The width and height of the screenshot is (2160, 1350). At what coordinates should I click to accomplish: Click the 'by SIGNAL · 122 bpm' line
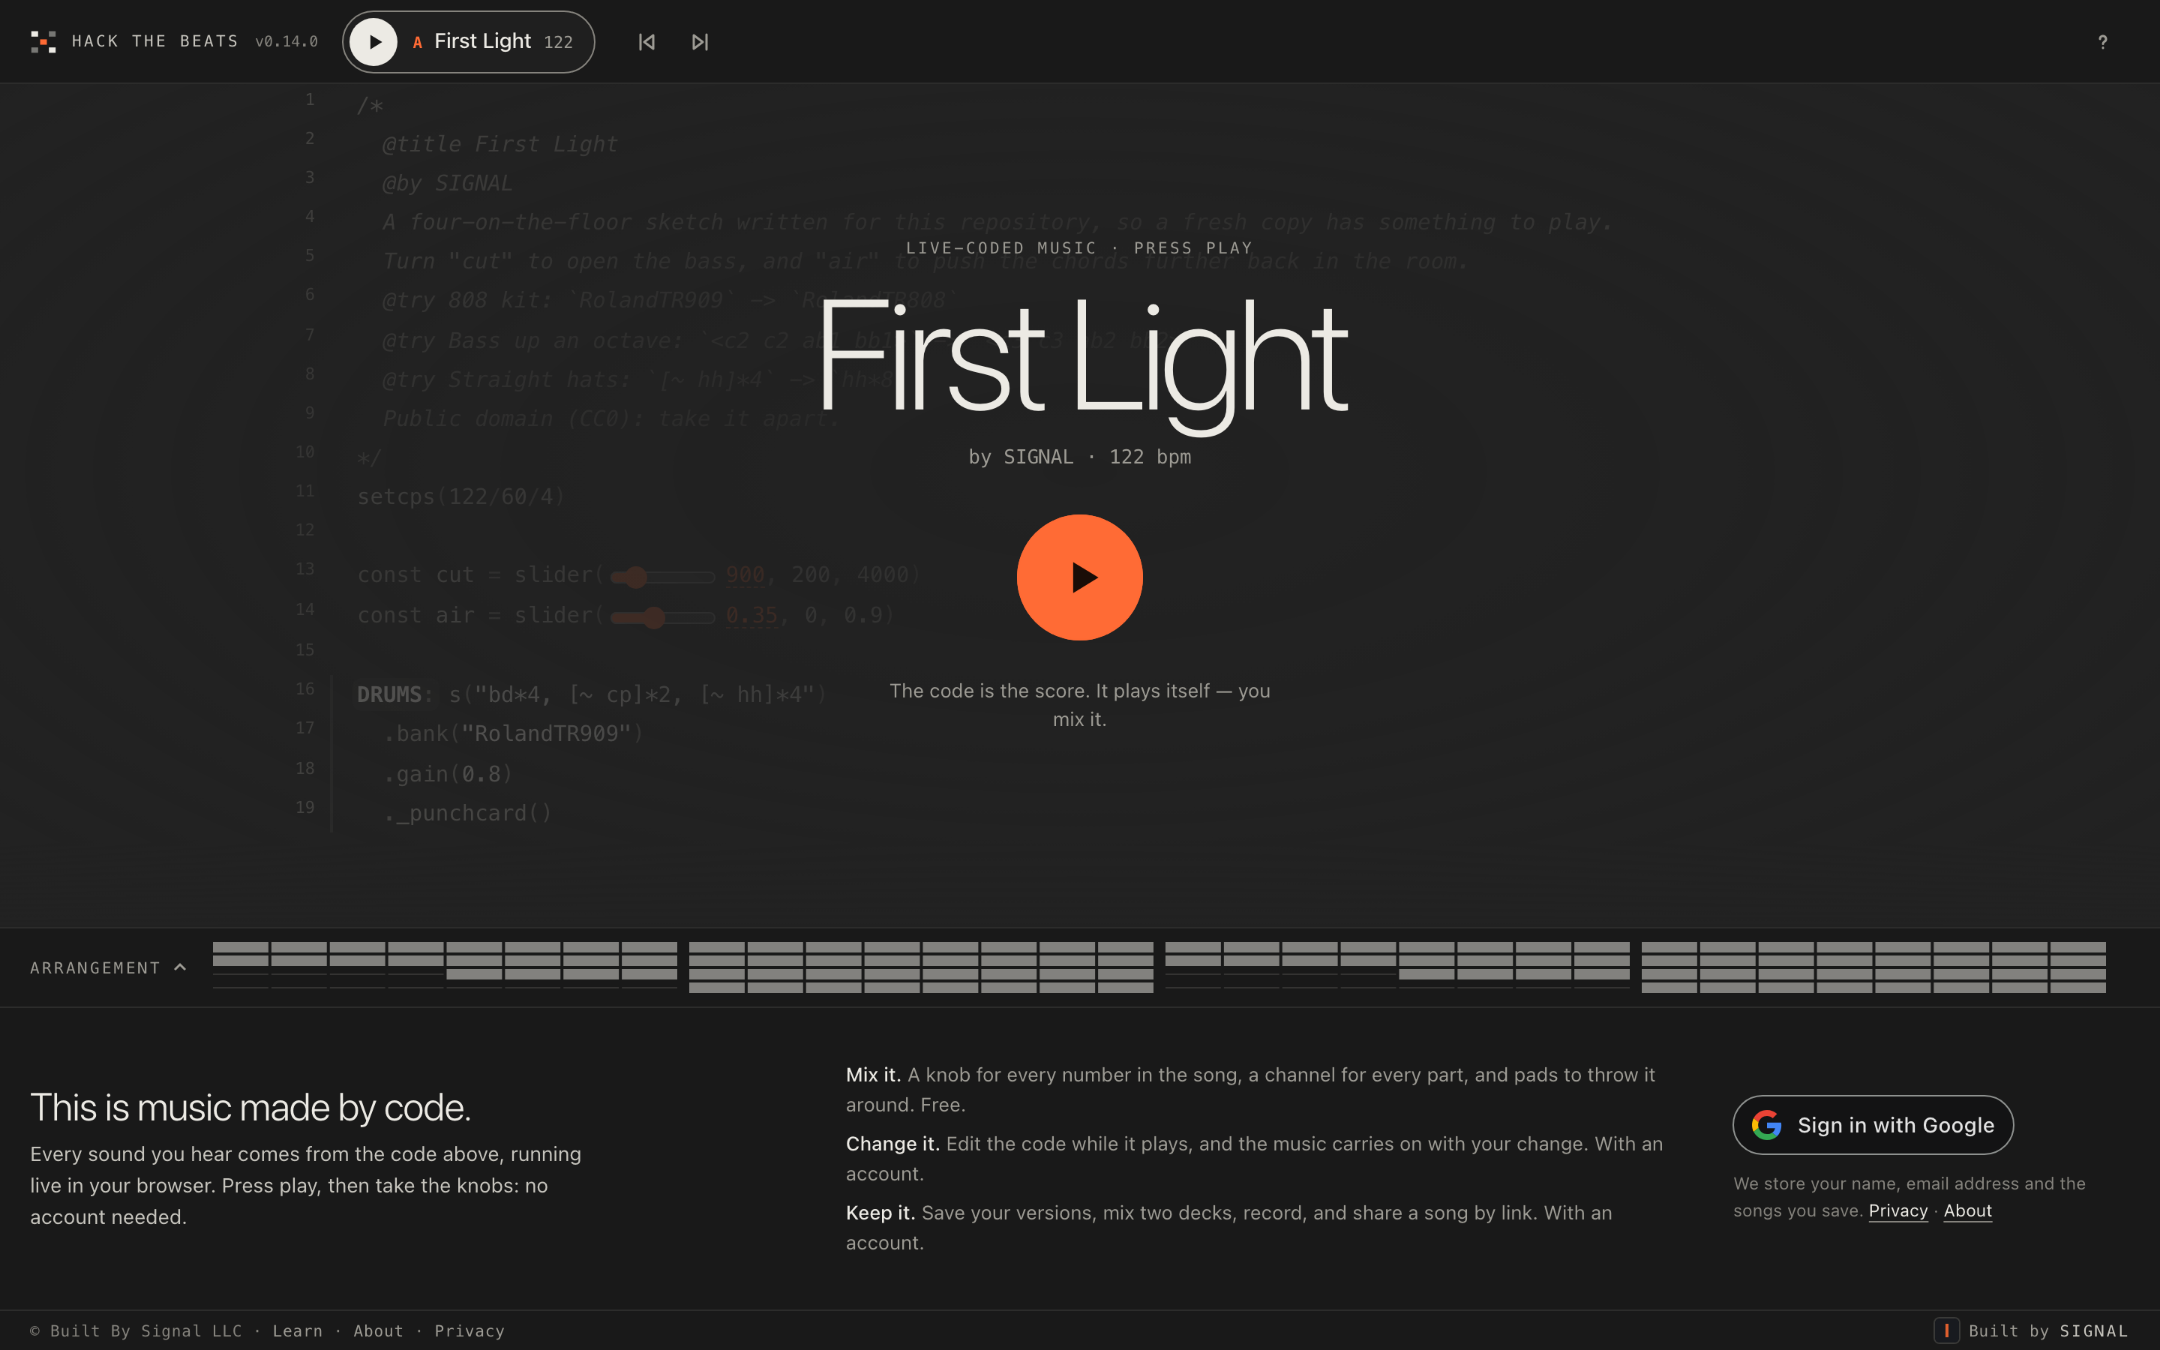(1079, 457)
